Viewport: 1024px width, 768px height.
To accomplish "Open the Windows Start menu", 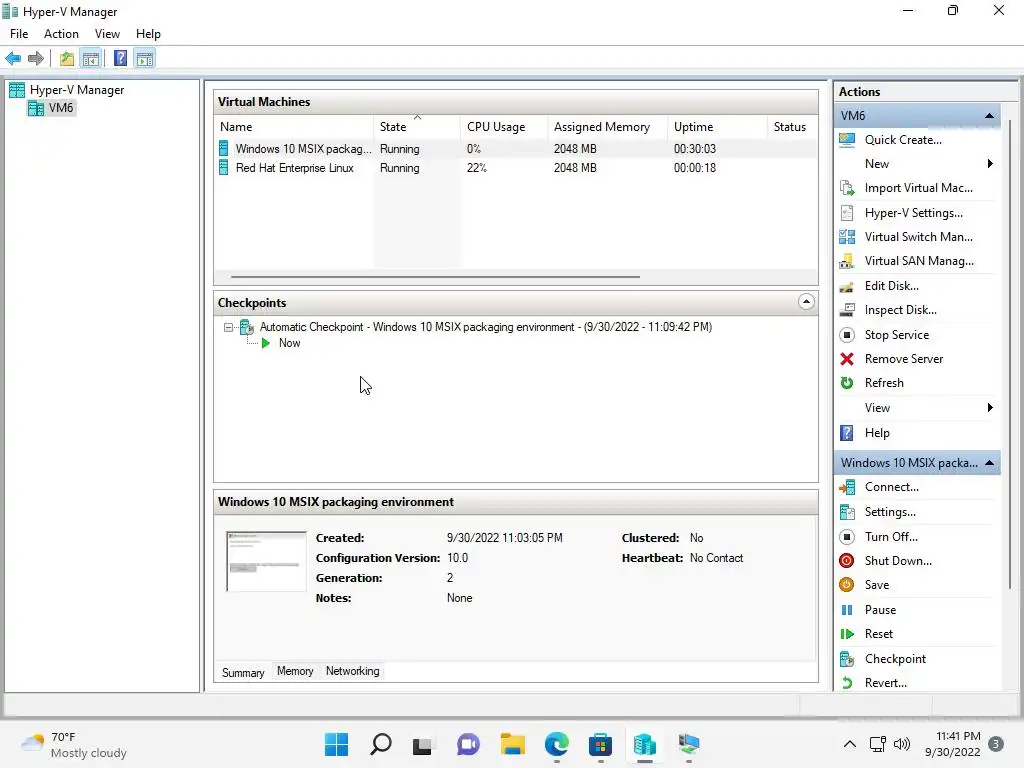I will [336, 744].
